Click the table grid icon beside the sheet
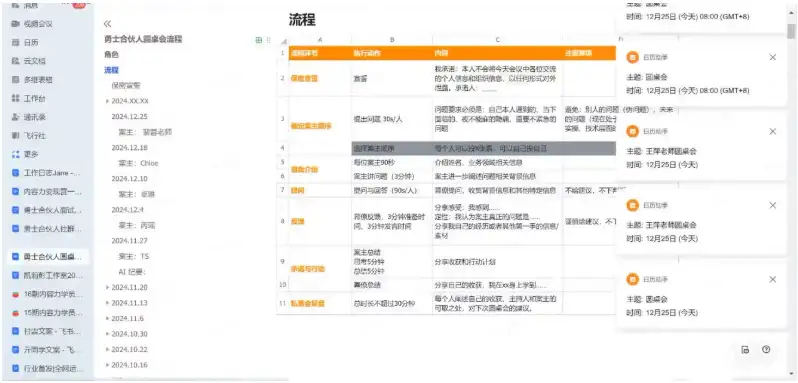 tap(259, 40)
